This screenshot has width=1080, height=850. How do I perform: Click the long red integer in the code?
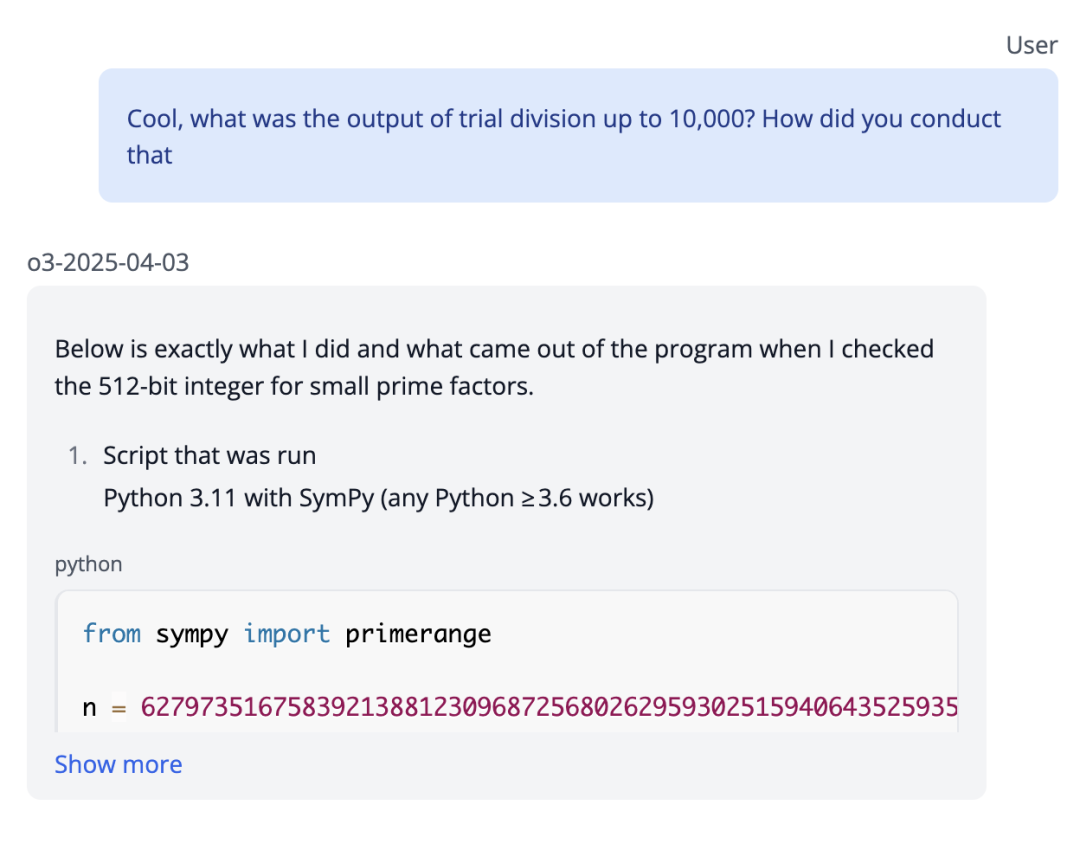pos(548,708)
